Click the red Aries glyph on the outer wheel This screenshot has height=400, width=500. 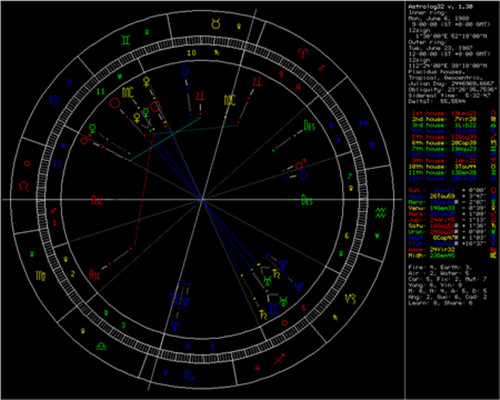click(x=303, y=53)
